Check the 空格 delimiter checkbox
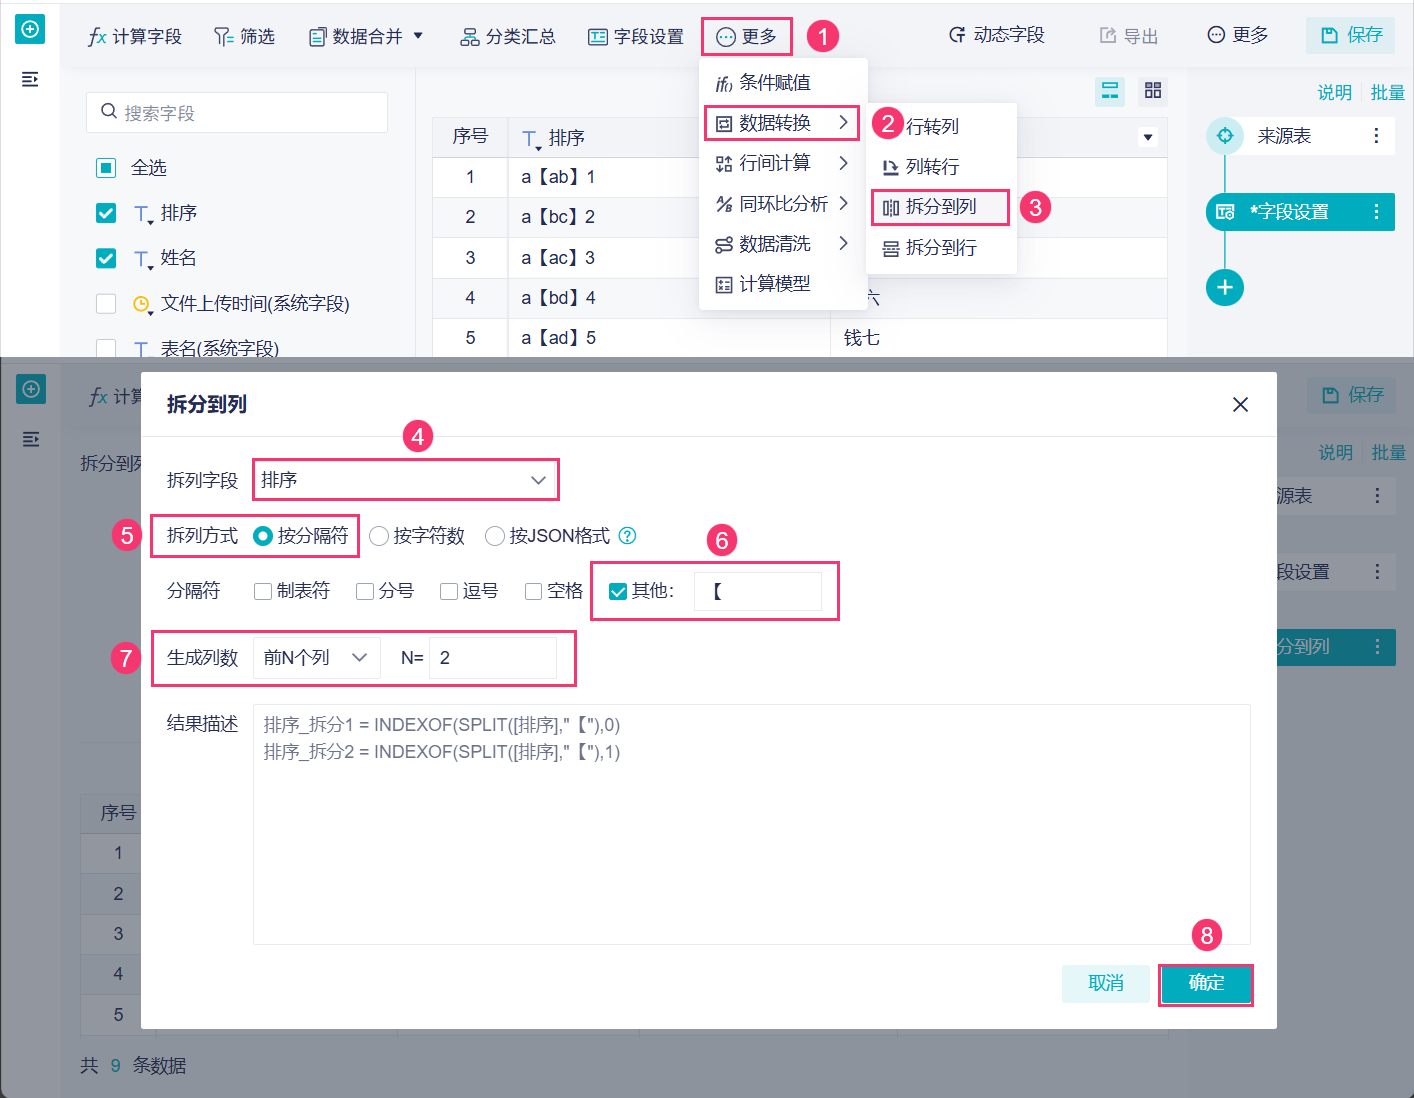This screenshot has width=1414, height=1098. click(534, 591)
